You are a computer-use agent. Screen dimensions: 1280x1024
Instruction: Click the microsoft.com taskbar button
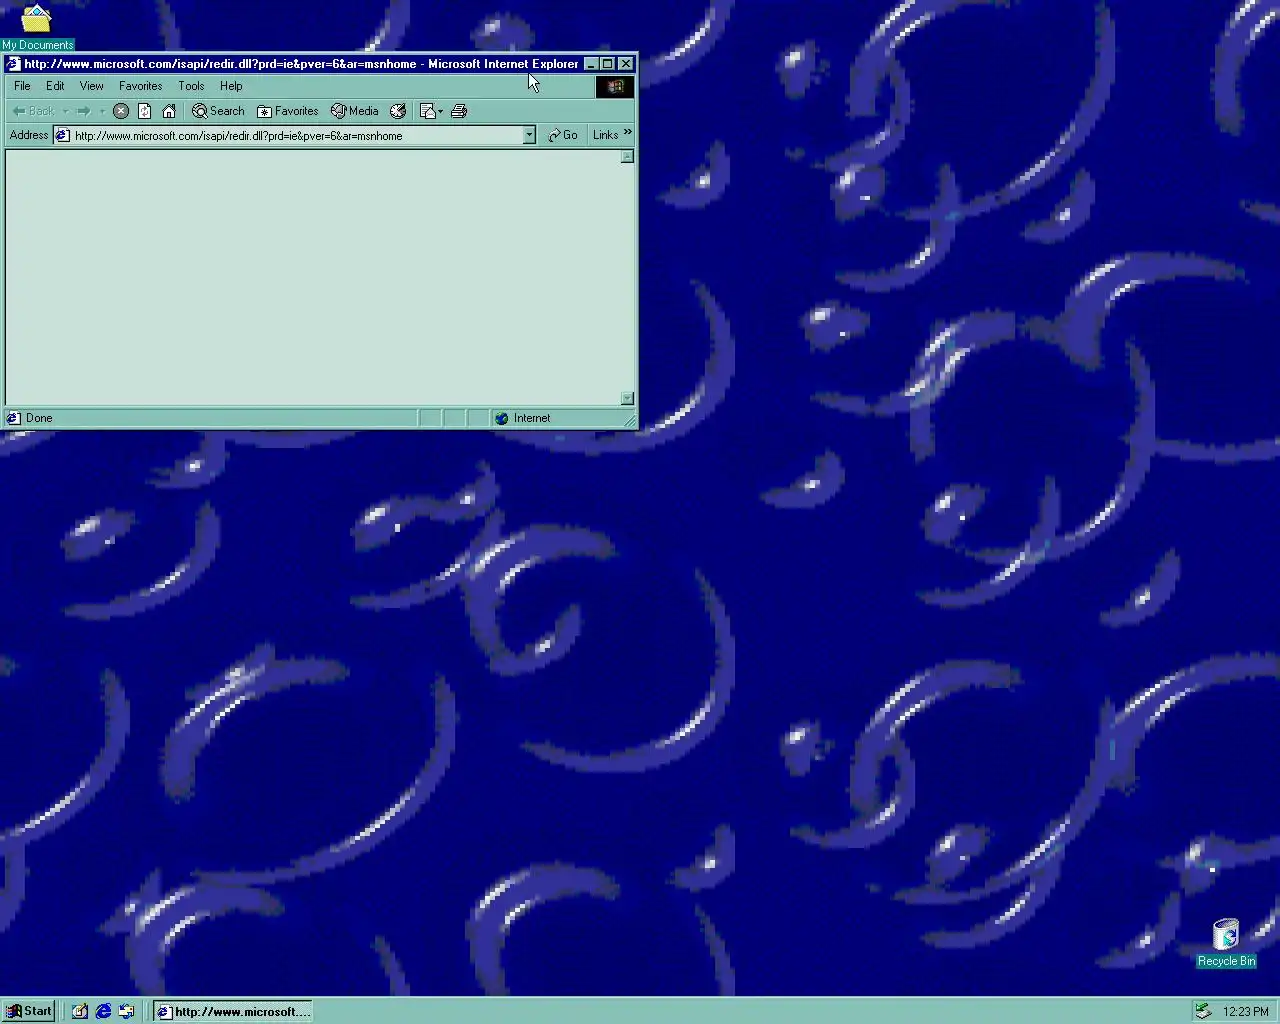[x=233, y=1011]
